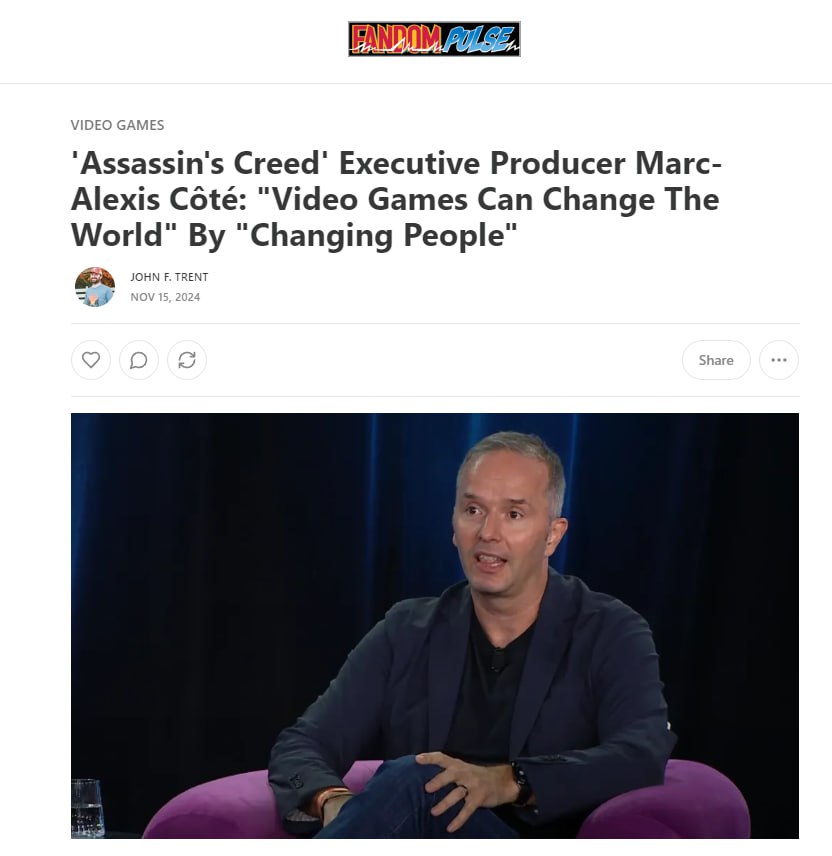Visit author John F. Trent's profile name
This screenshot has height=856, width=832.
[x=169, y=277]
